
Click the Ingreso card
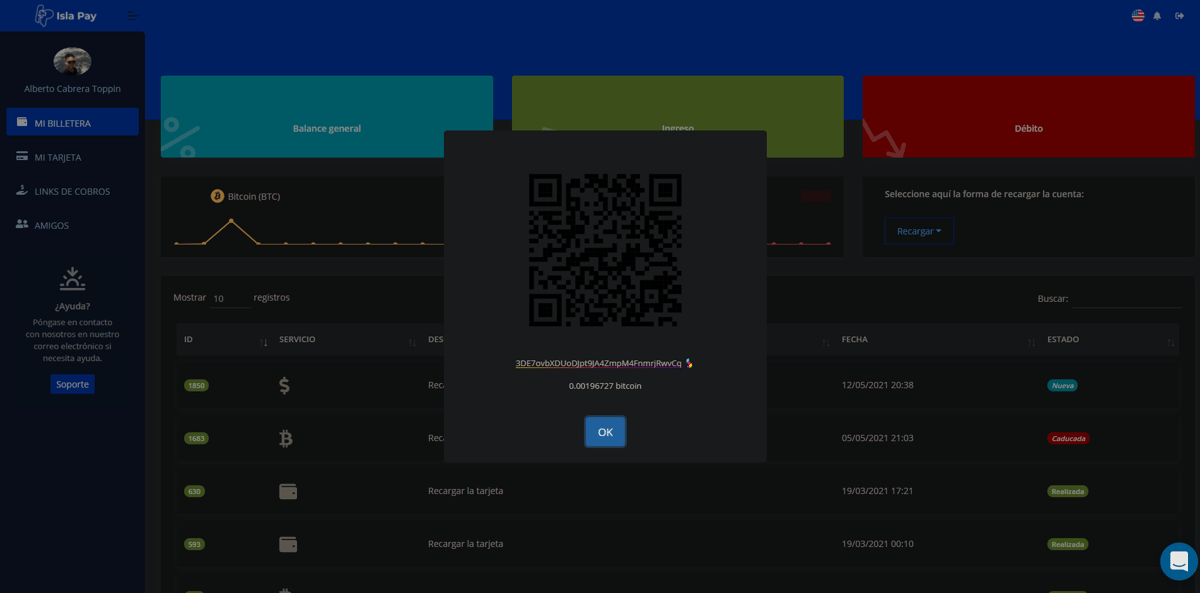678,104
